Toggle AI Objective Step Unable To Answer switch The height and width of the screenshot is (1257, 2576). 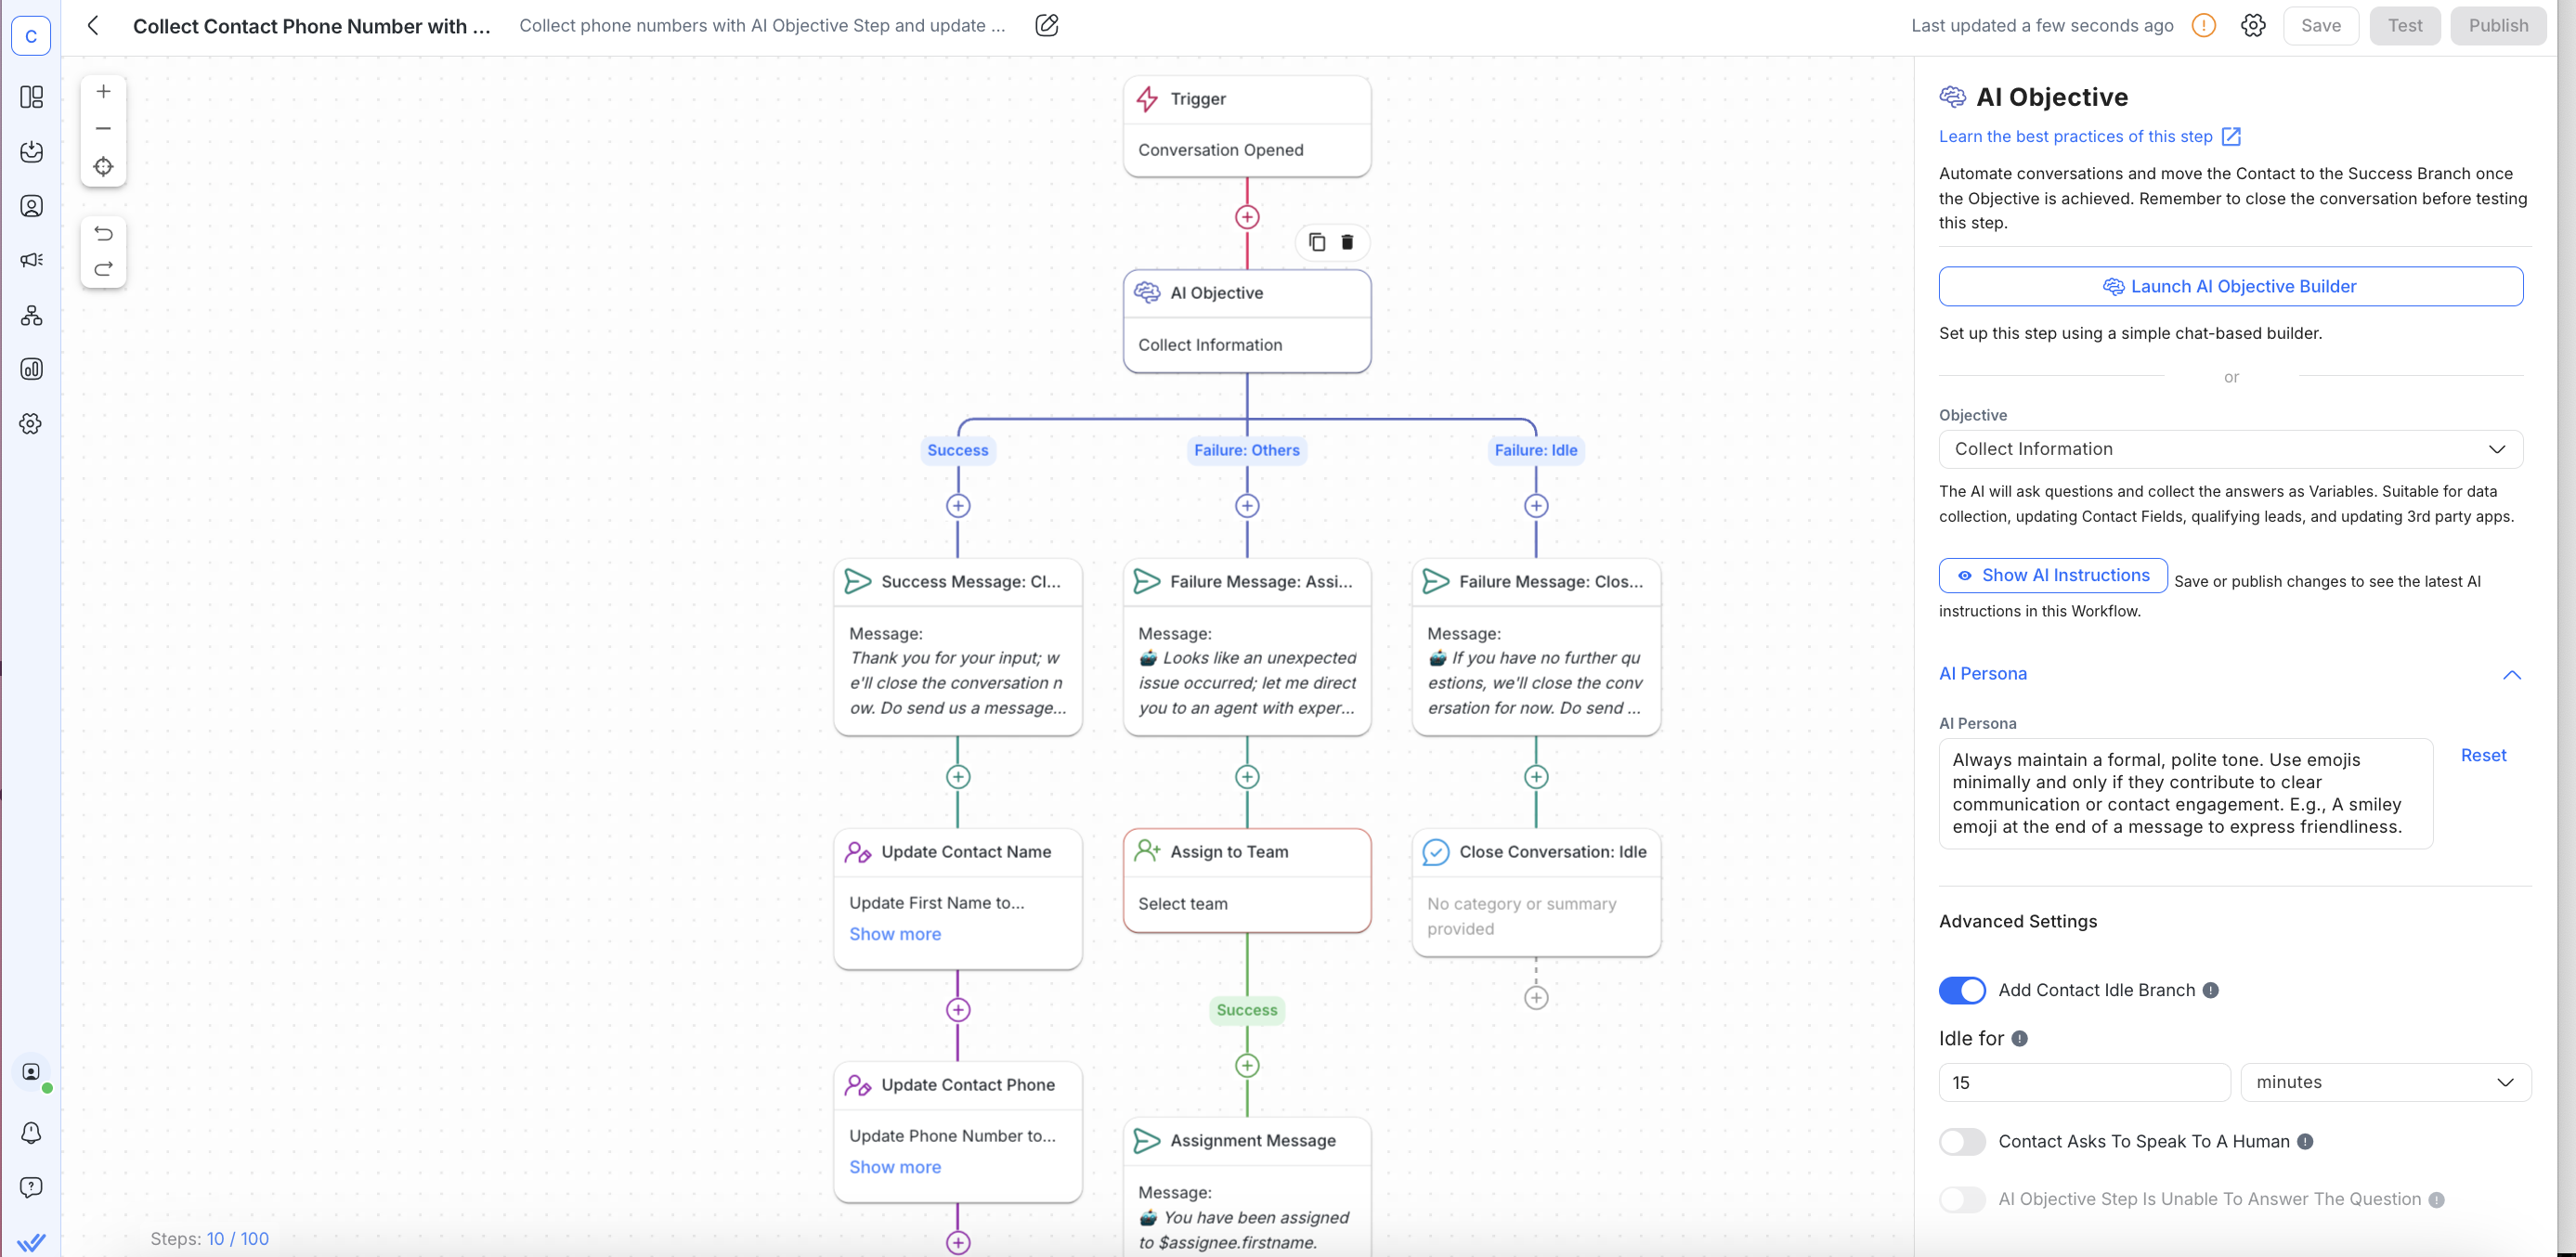pyautogui.click(x=1961, y=1199)
